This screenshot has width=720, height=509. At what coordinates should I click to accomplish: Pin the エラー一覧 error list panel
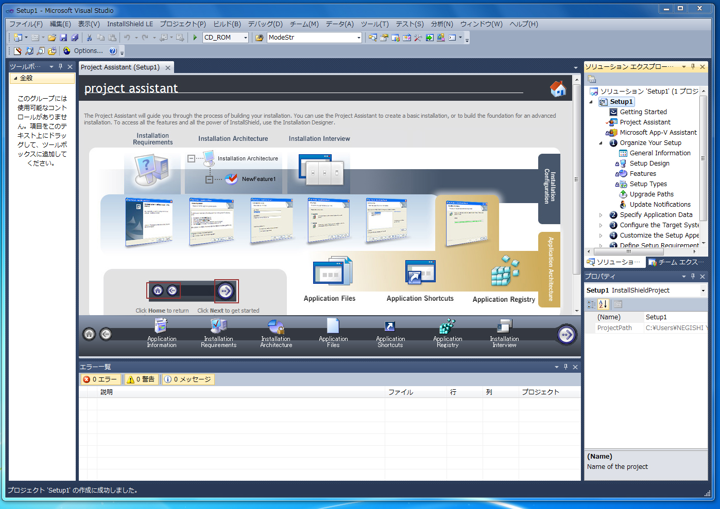565,367
